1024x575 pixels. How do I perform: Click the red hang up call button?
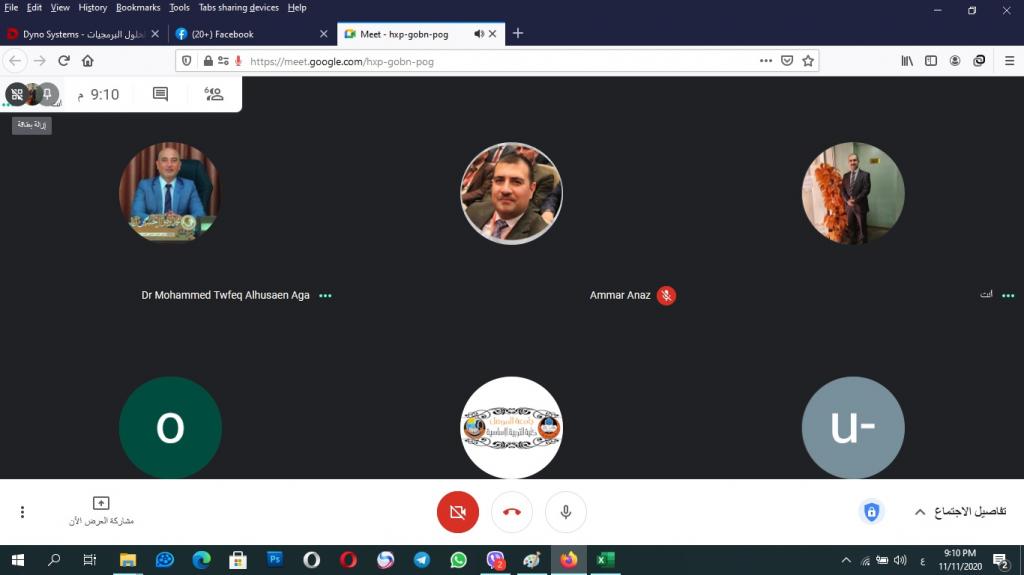512,512
